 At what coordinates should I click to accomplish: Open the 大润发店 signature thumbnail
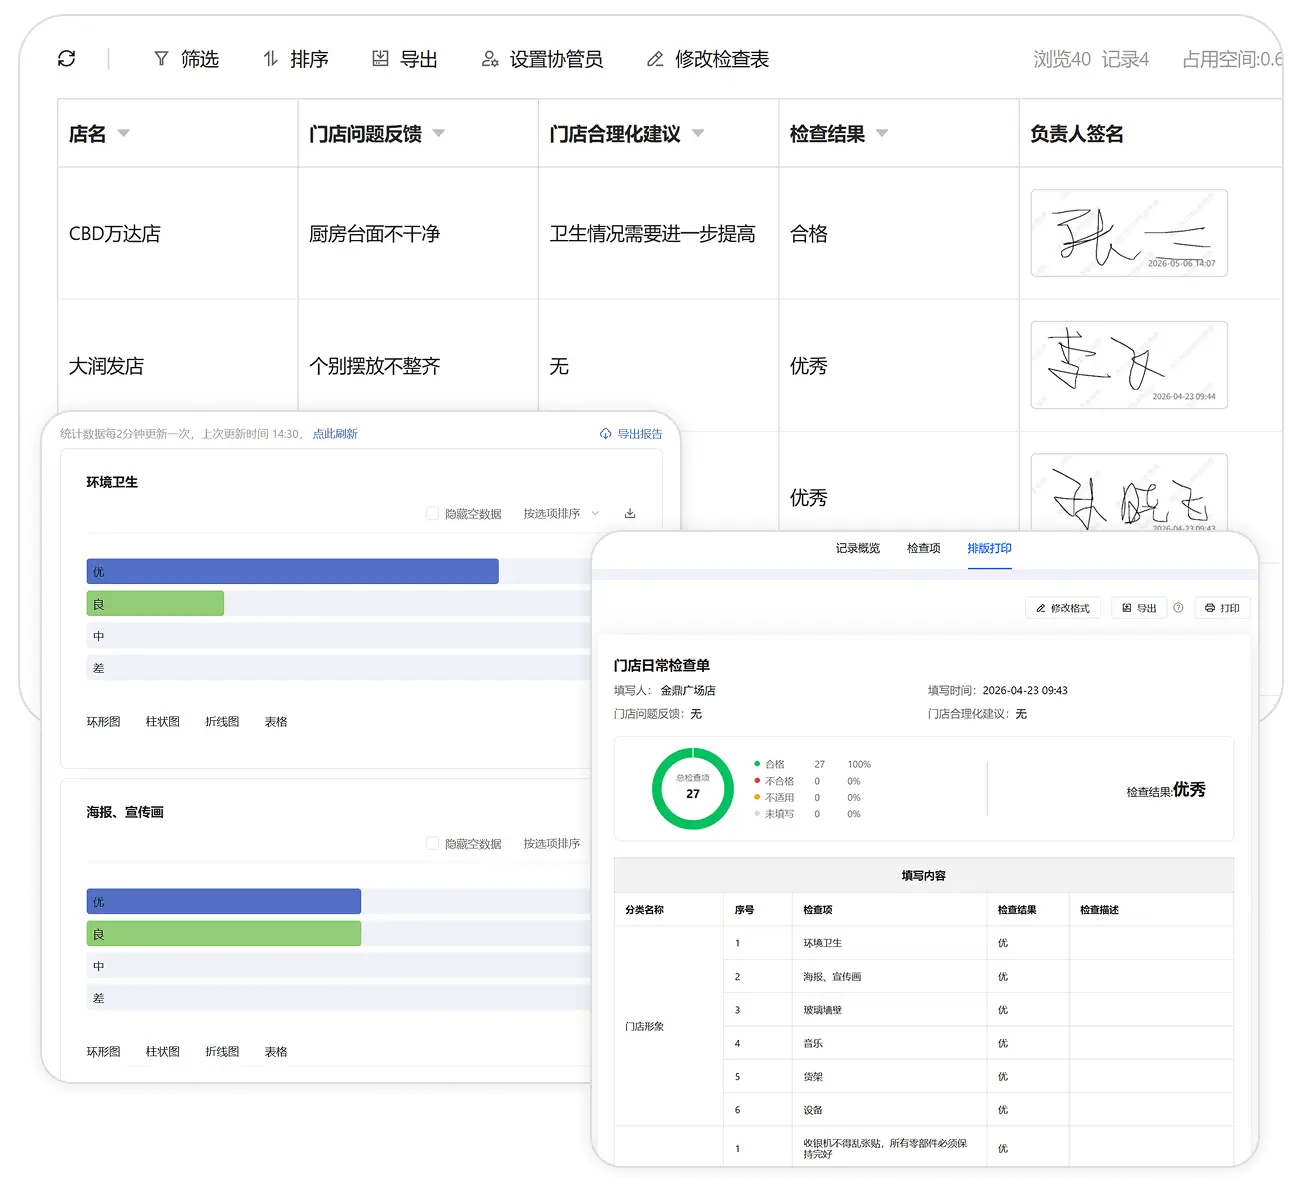[x=1129, y=365]
